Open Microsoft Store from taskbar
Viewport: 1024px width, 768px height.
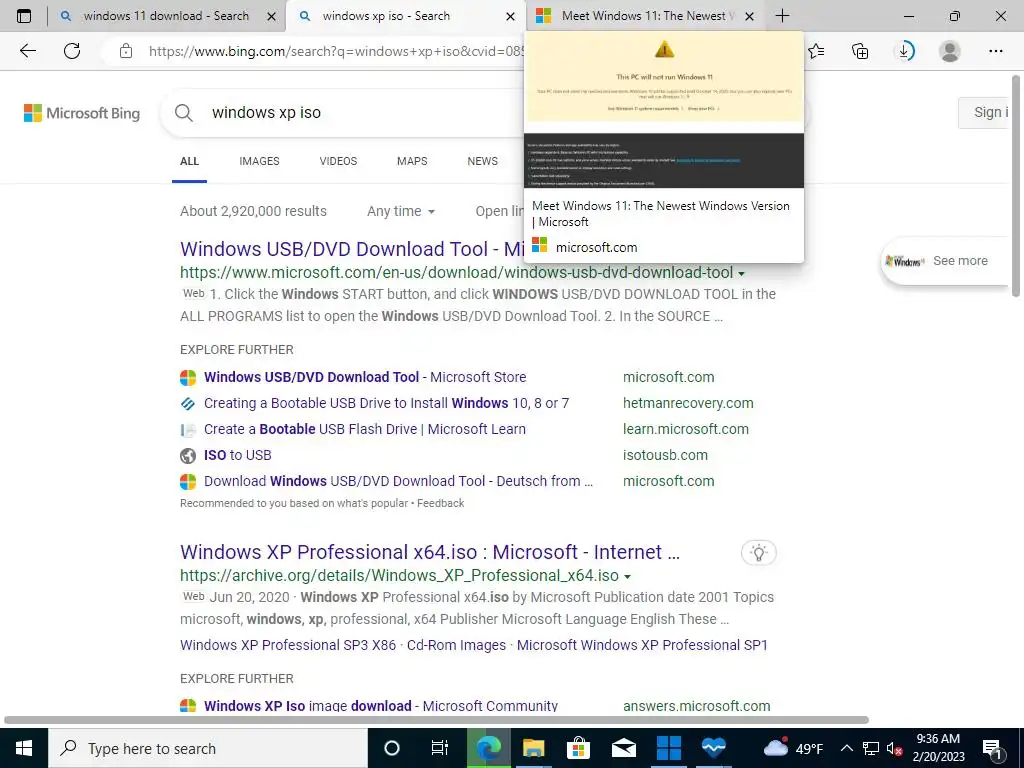[578, 748]
